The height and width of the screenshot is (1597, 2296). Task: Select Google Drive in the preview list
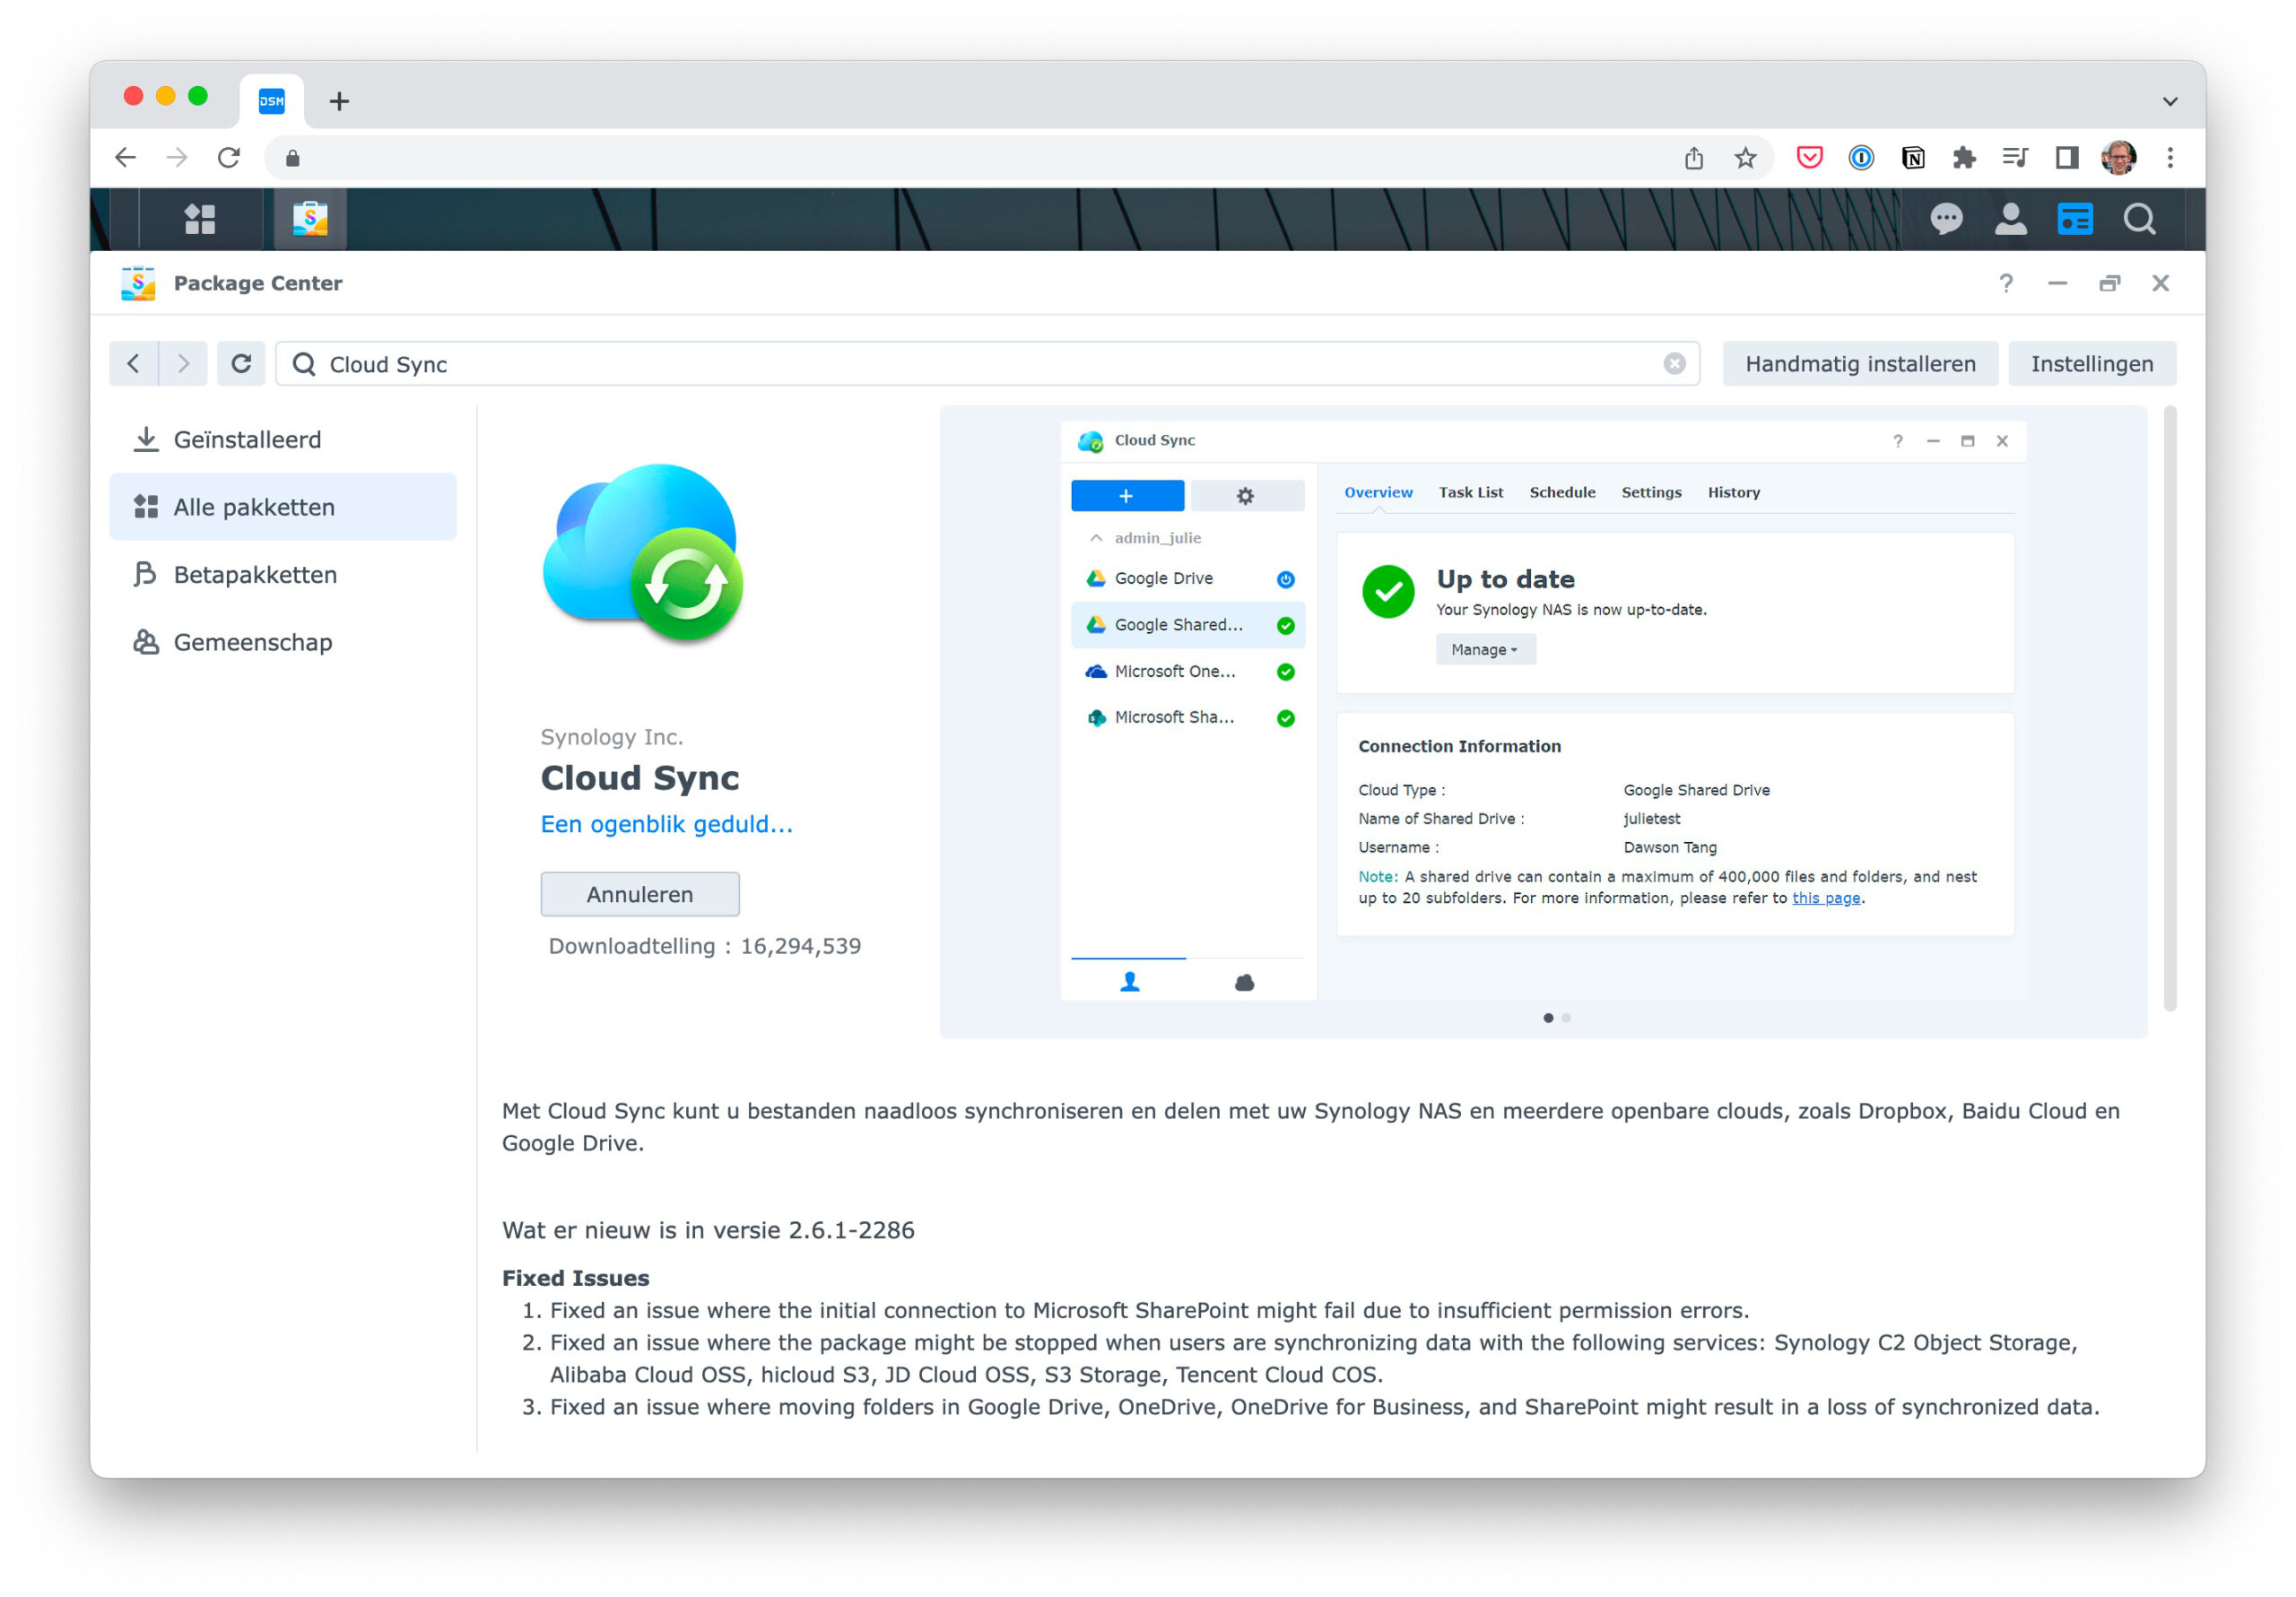[x=1187, y=579]
